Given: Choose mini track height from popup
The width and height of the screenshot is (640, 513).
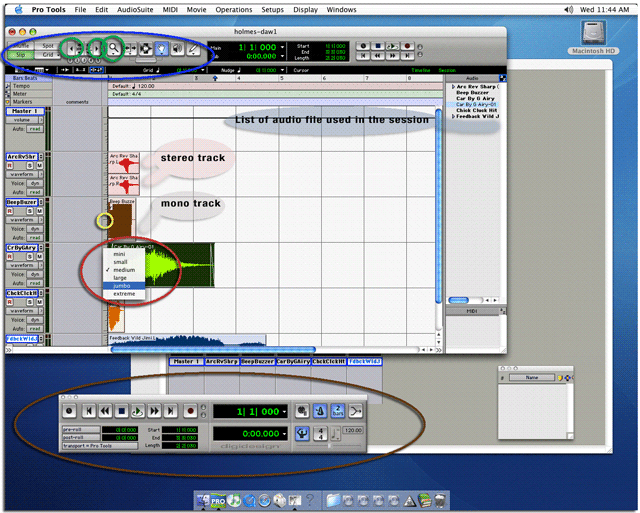Looking at the screenshot, I should [x=124, y=254].
